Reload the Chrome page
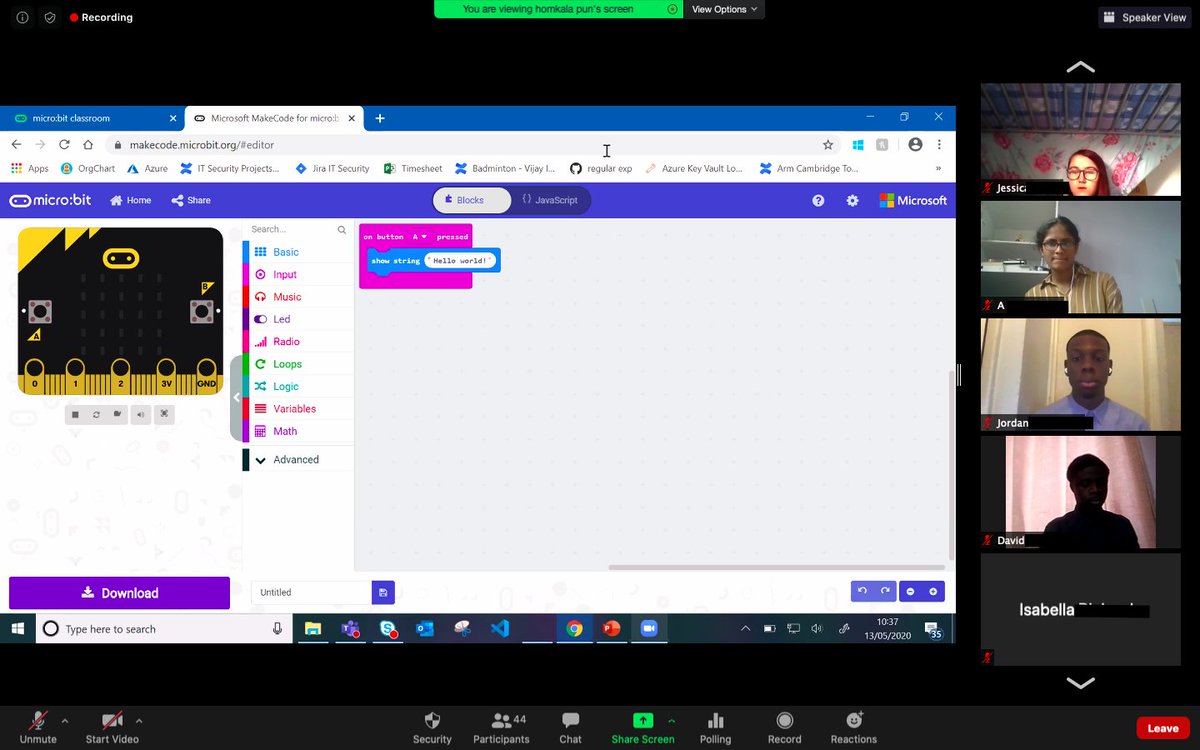The height and width of the screenshot is (750, 1200). pyautogui.click(x=64, y=145)
